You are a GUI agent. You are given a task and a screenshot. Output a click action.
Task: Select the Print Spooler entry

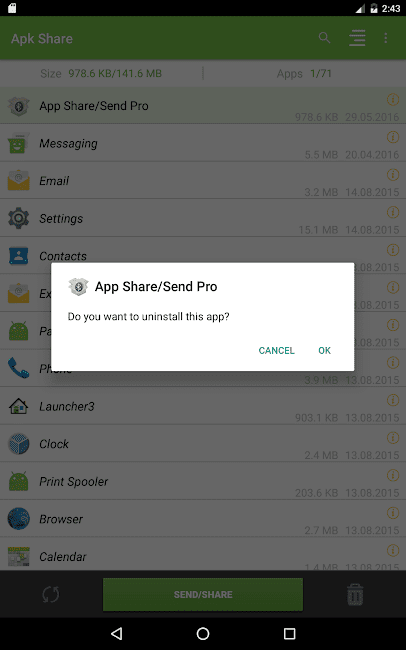click(x=203, y=481)
